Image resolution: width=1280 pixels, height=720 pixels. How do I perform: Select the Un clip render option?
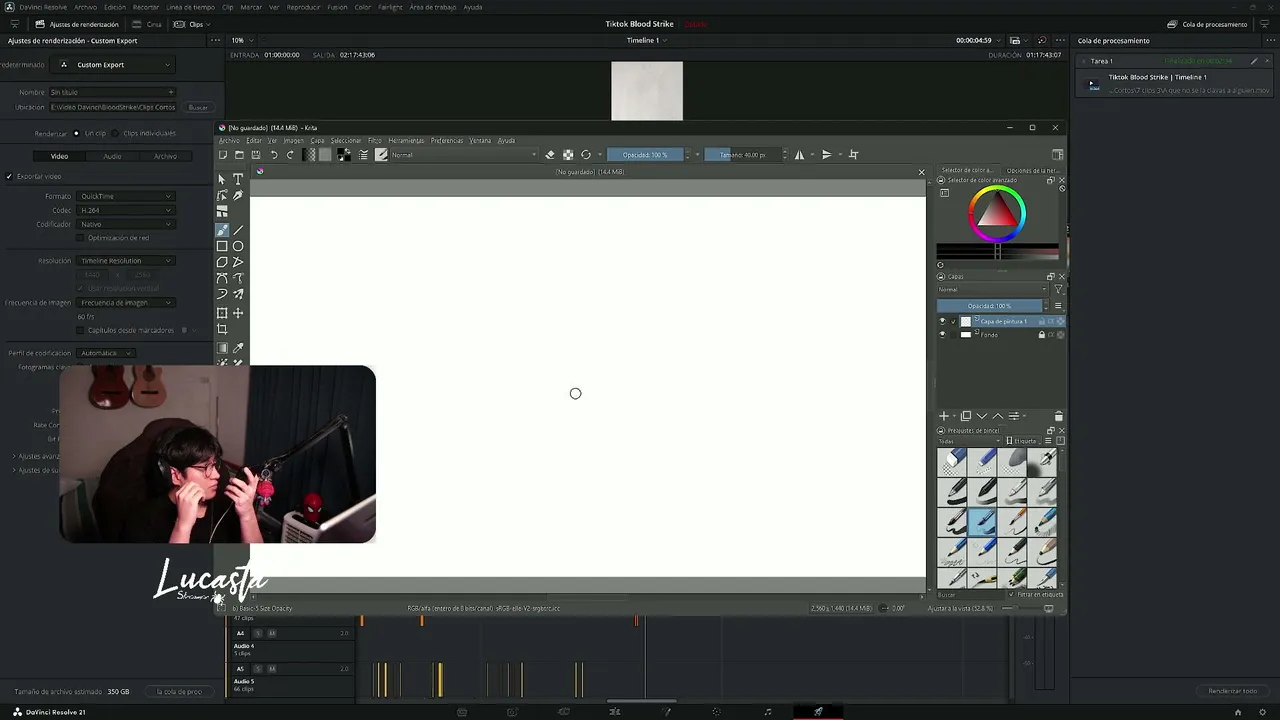coord(76,133)
